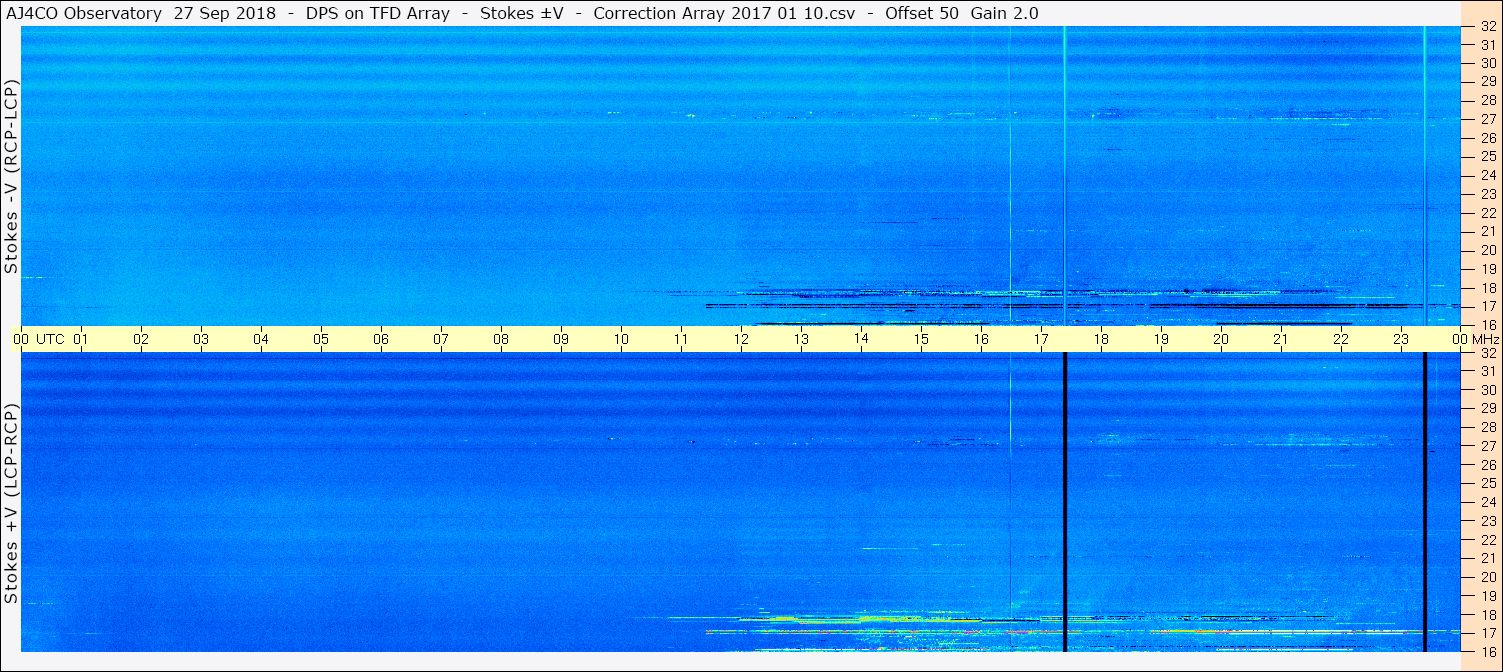Click 22 MHz label on upper Stokes -V scale
Viewport: 1503px width, 672px height.
pos(1487,213)
